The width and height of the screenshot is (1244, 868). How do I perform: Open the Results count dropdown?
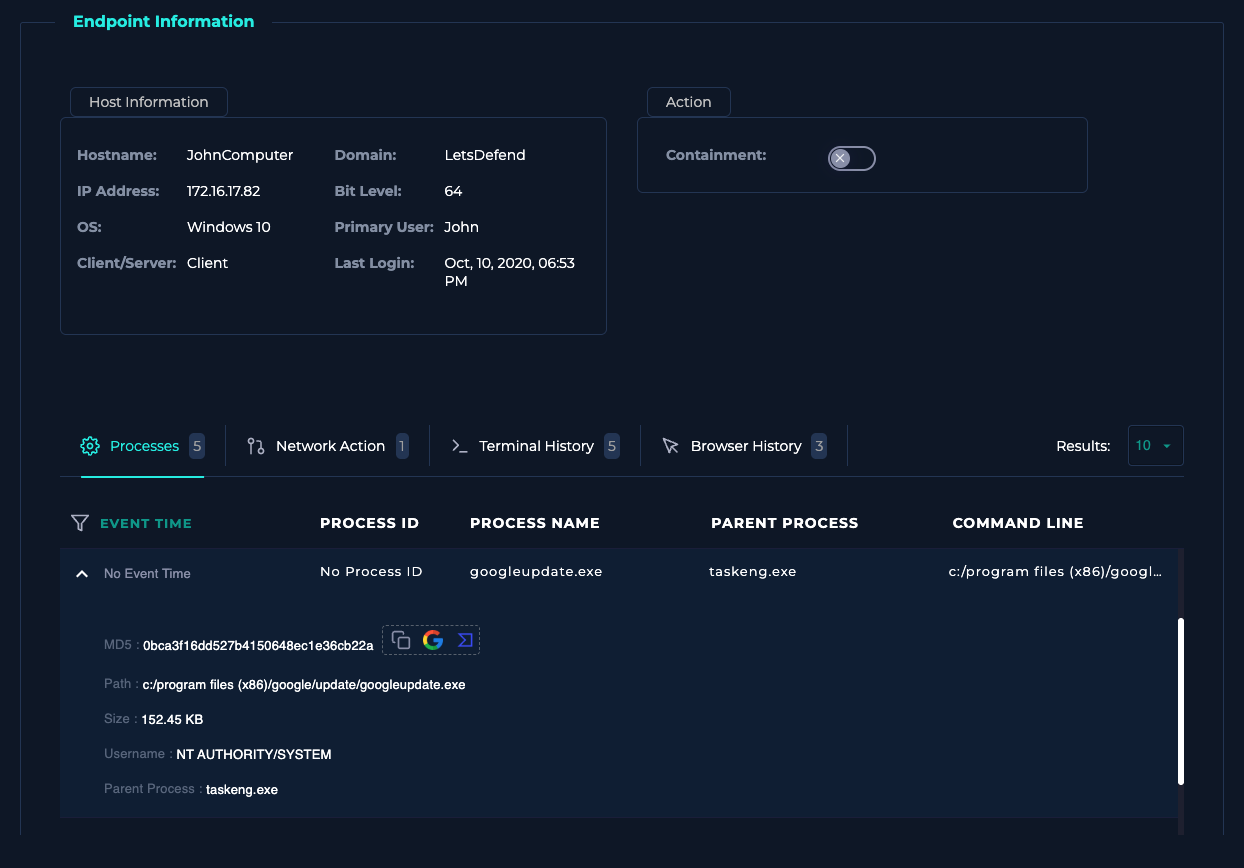pyautogui.click(x=1155, y=446)
